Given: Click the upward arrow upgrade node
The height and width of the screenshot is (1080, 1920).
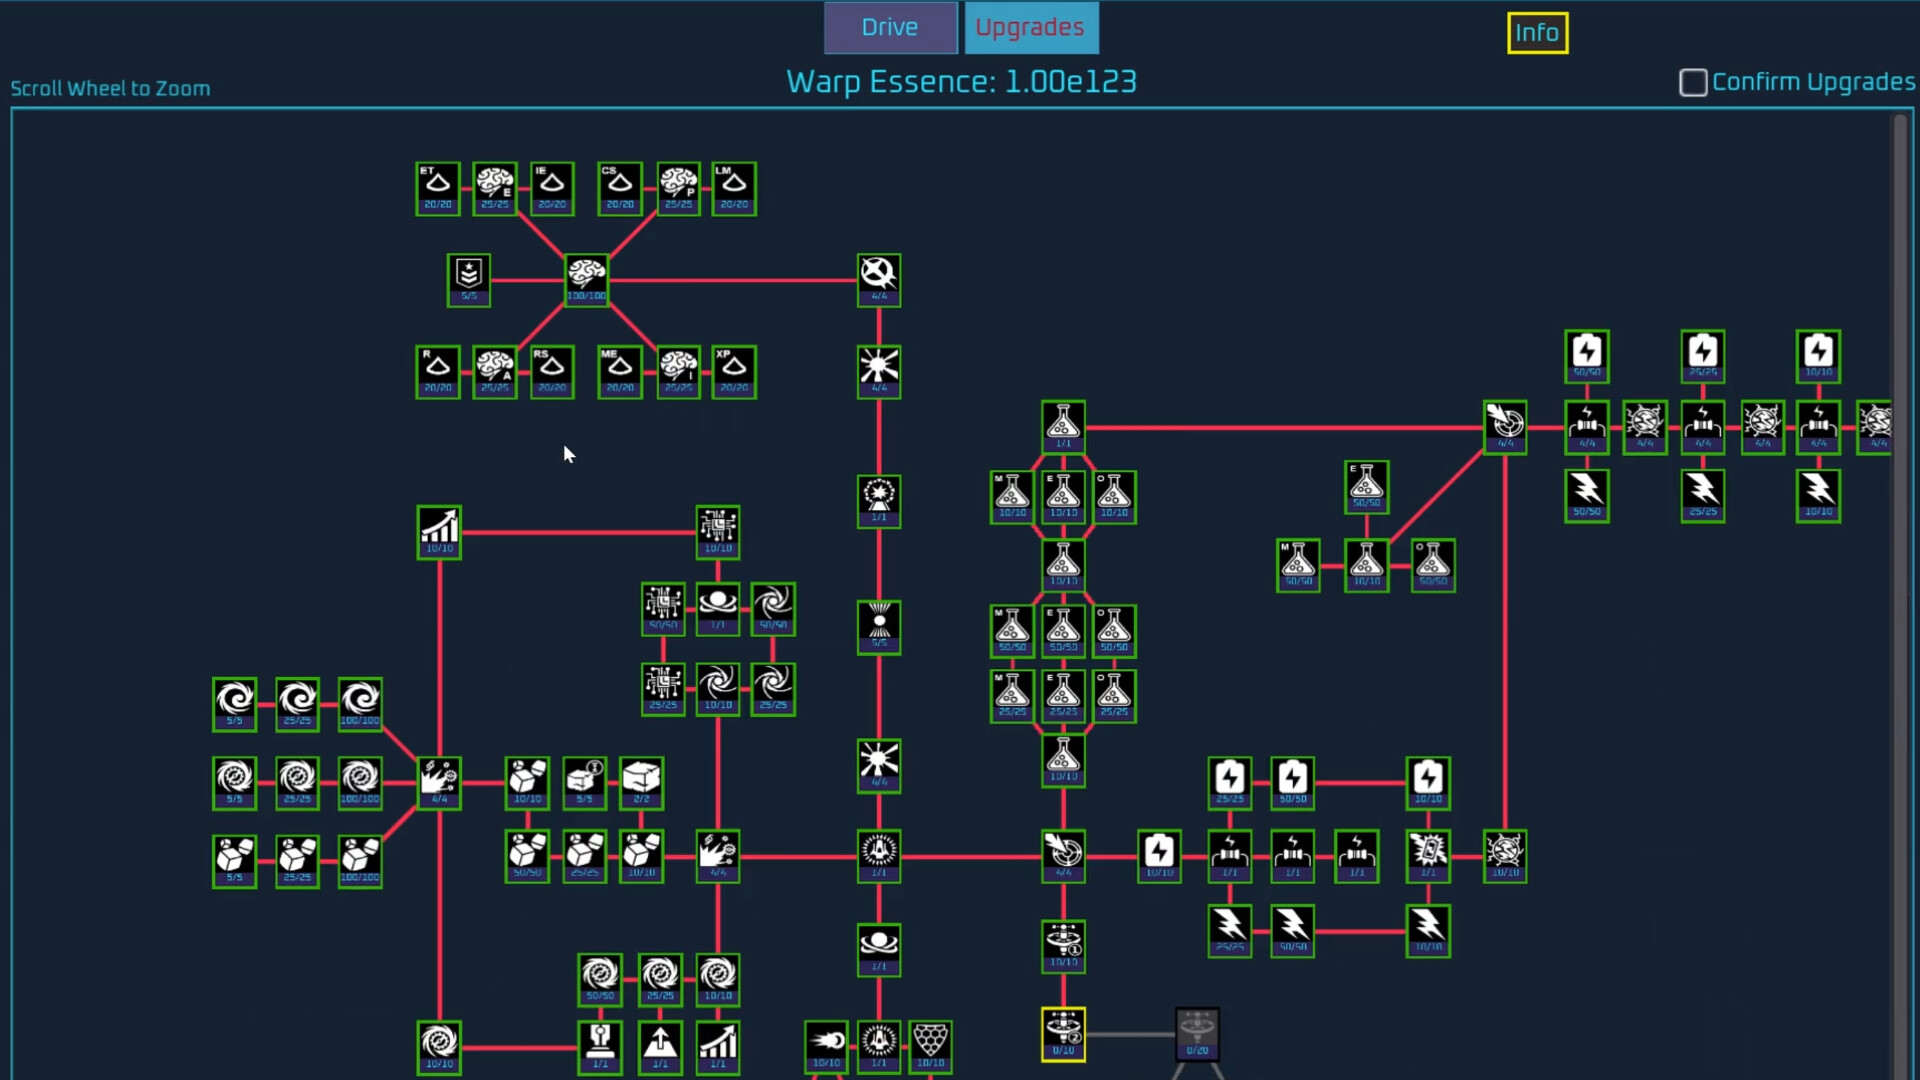Looking at the screenshot, I should 660,1046.
